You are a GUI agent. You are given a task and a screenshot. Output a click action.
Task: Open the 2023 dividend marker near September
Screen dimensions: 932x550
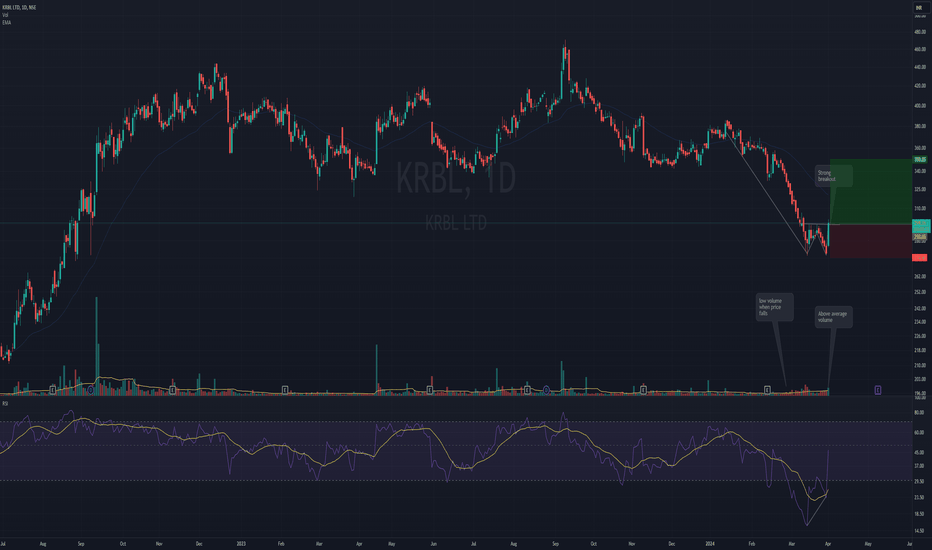[546, 390]
